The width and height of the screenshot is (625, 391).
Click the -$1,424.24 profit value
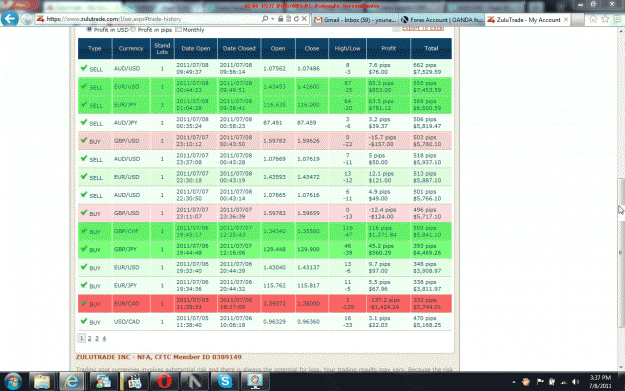[385, 307]
